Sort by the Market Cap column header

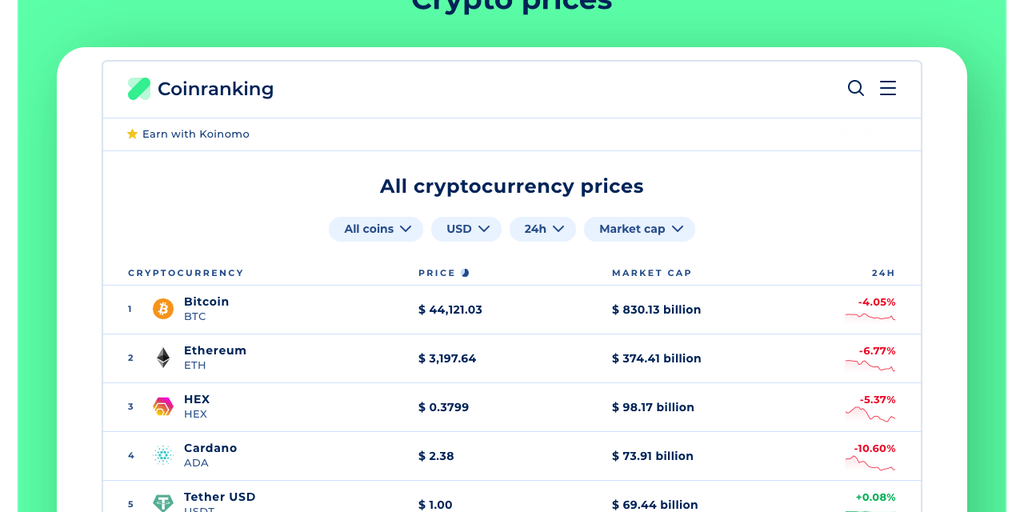(651, 273)
